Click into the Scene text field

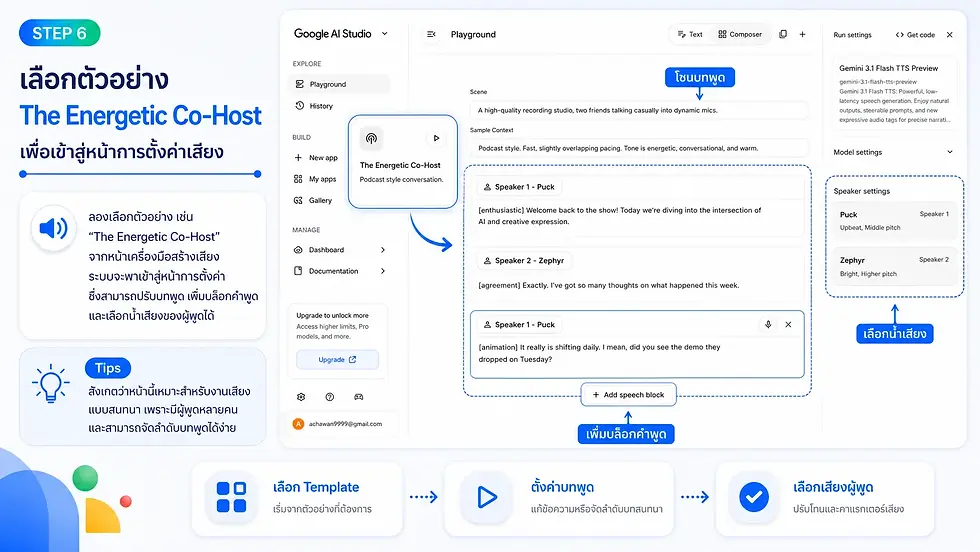639,110
